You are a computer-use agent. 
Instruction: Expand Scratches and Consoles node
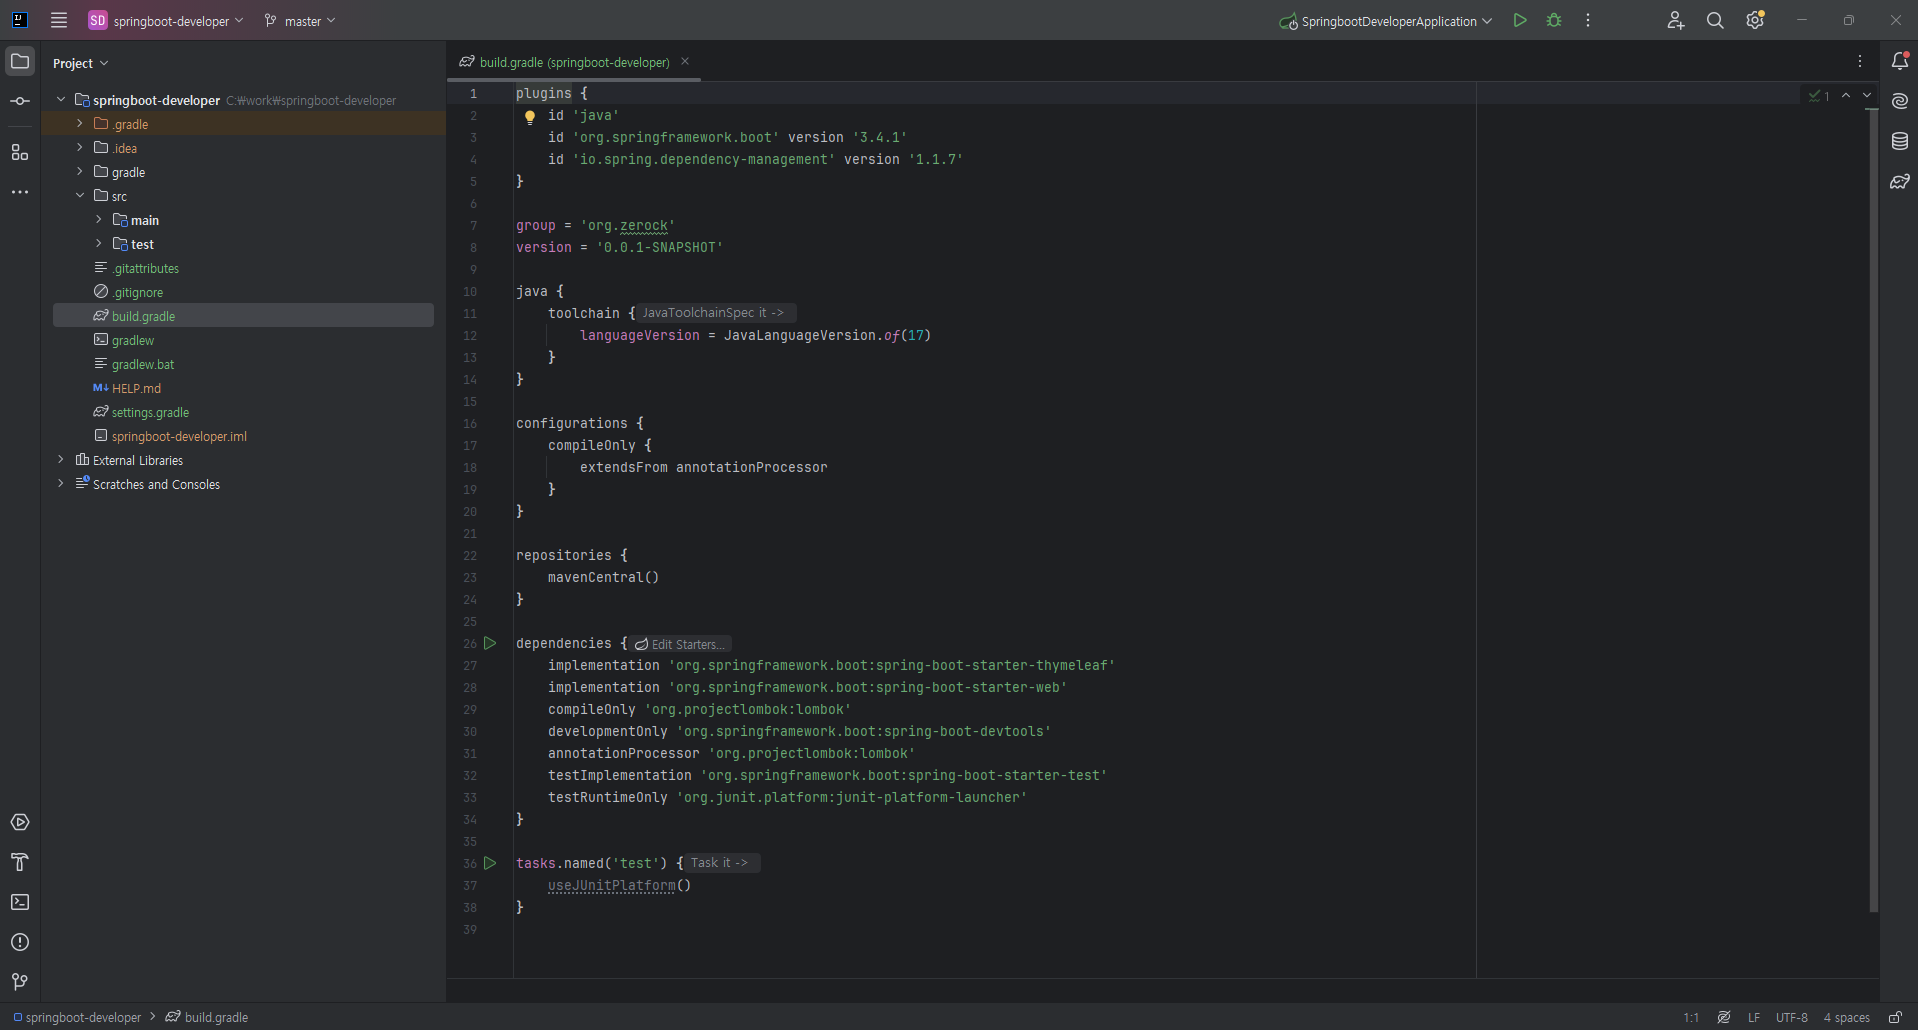tap(61, 483)
